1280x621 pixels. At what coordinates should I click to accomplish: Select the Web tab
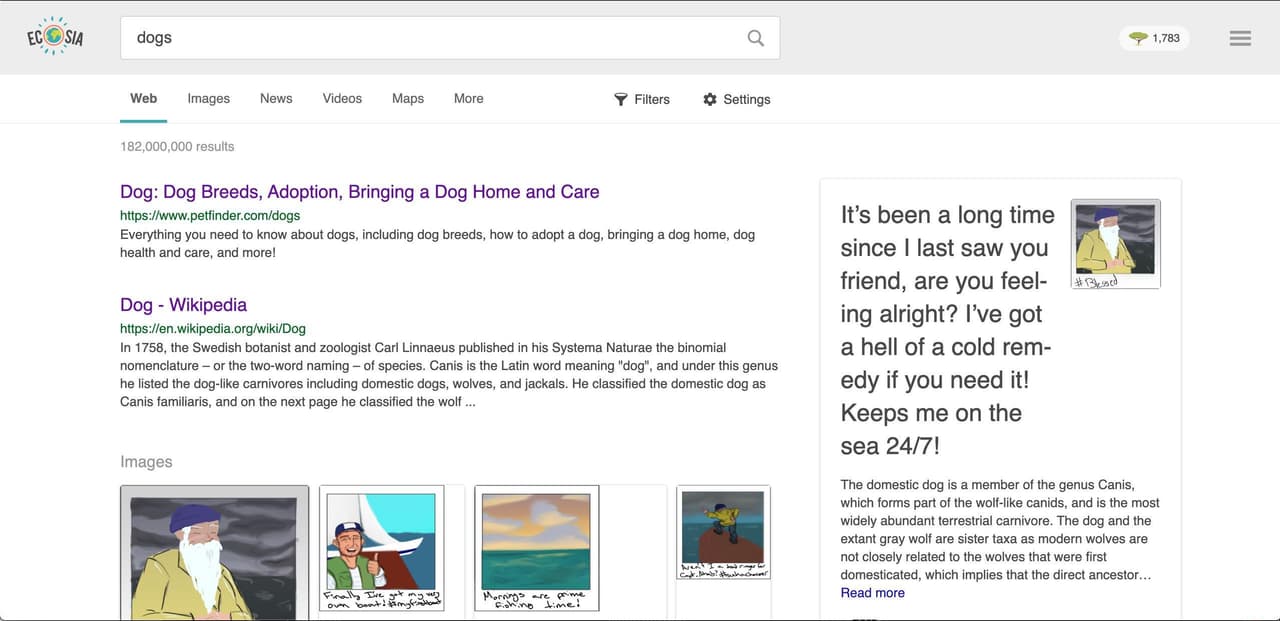point(143,98)
